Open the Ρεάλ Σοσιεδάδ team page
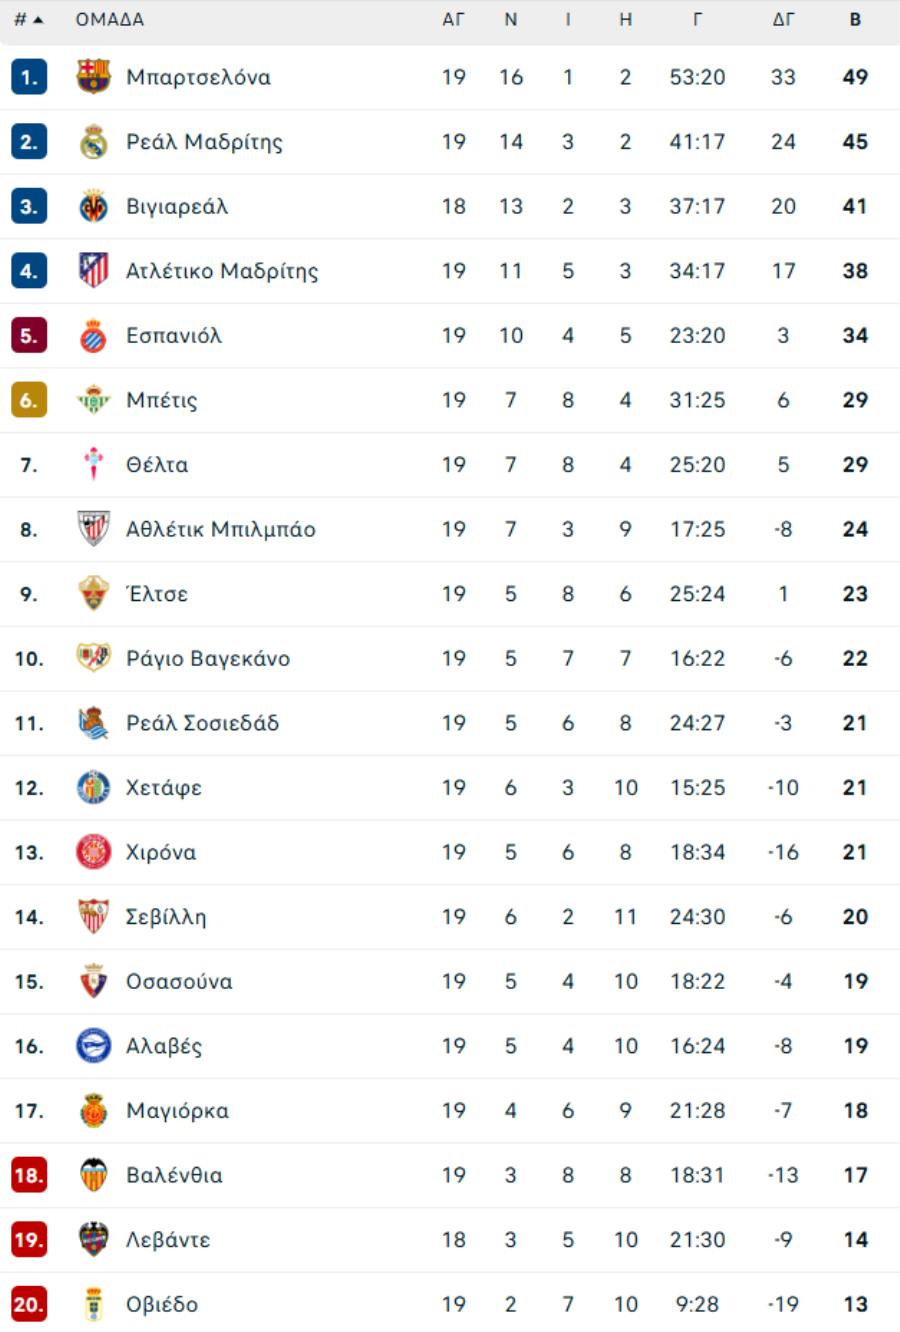 point(202,723)
